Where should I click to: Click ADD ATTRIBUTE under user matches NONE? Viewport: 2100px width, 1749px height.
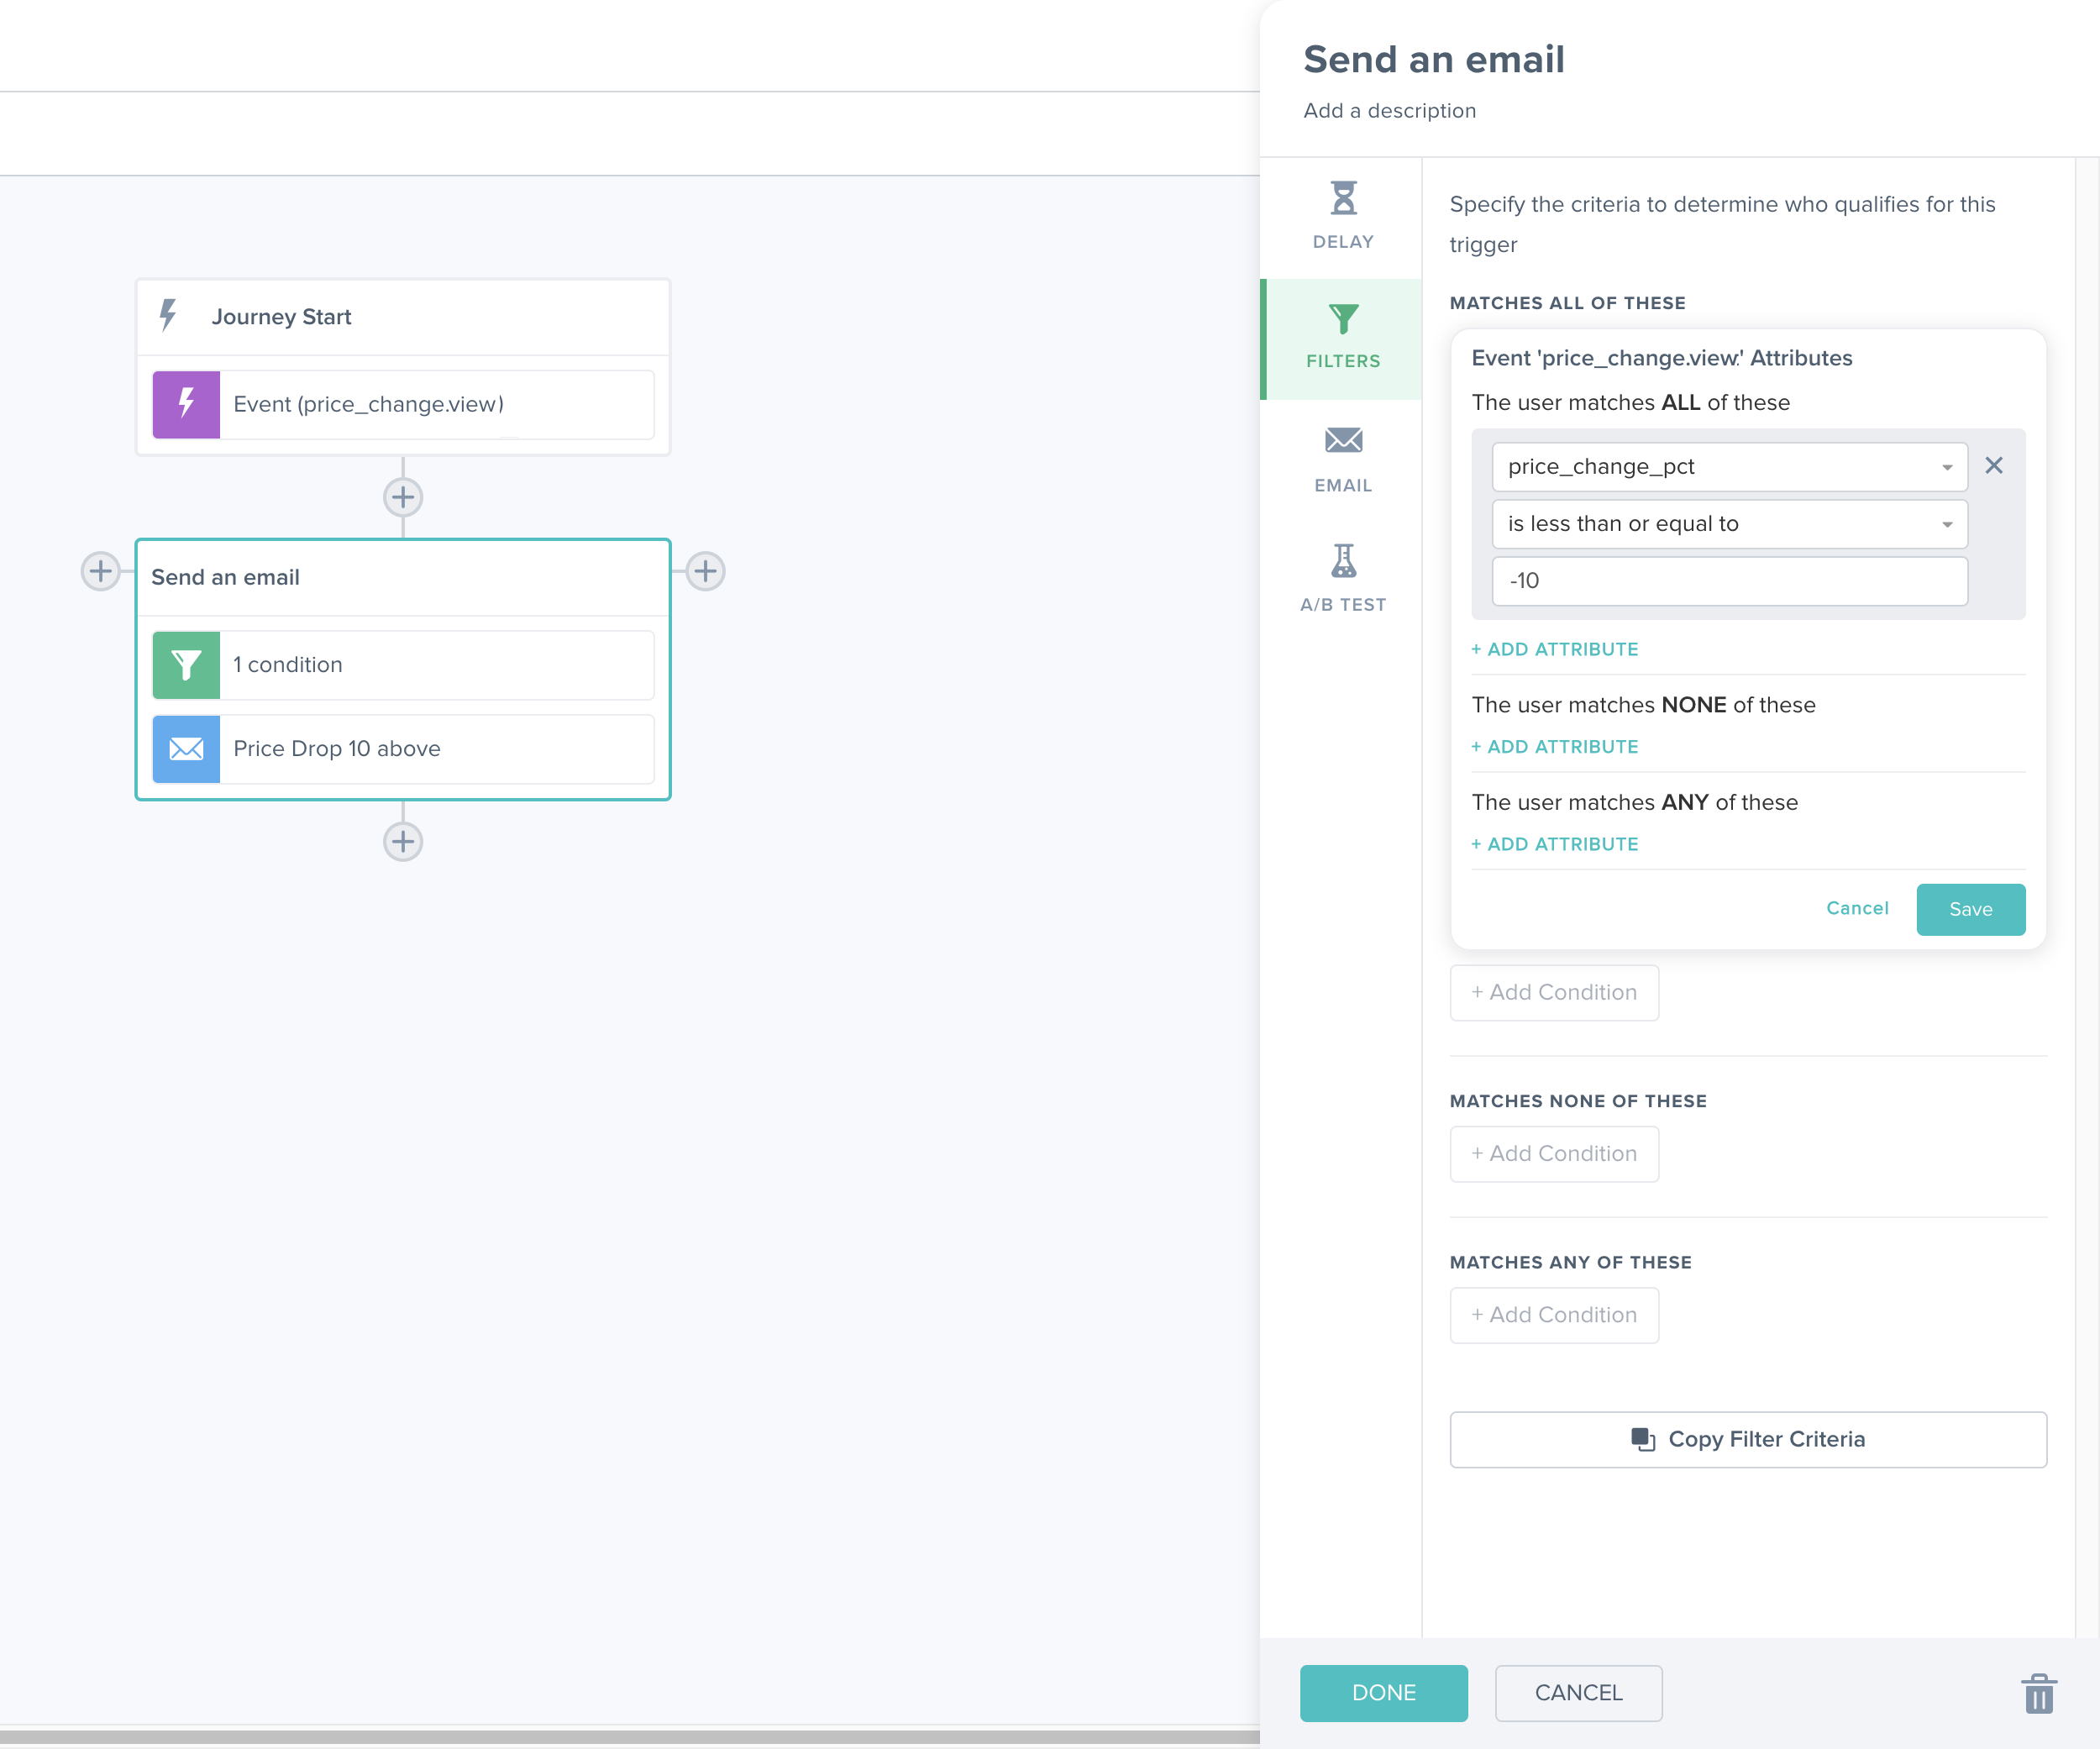pyautogui.click(x=1554, y=746)
